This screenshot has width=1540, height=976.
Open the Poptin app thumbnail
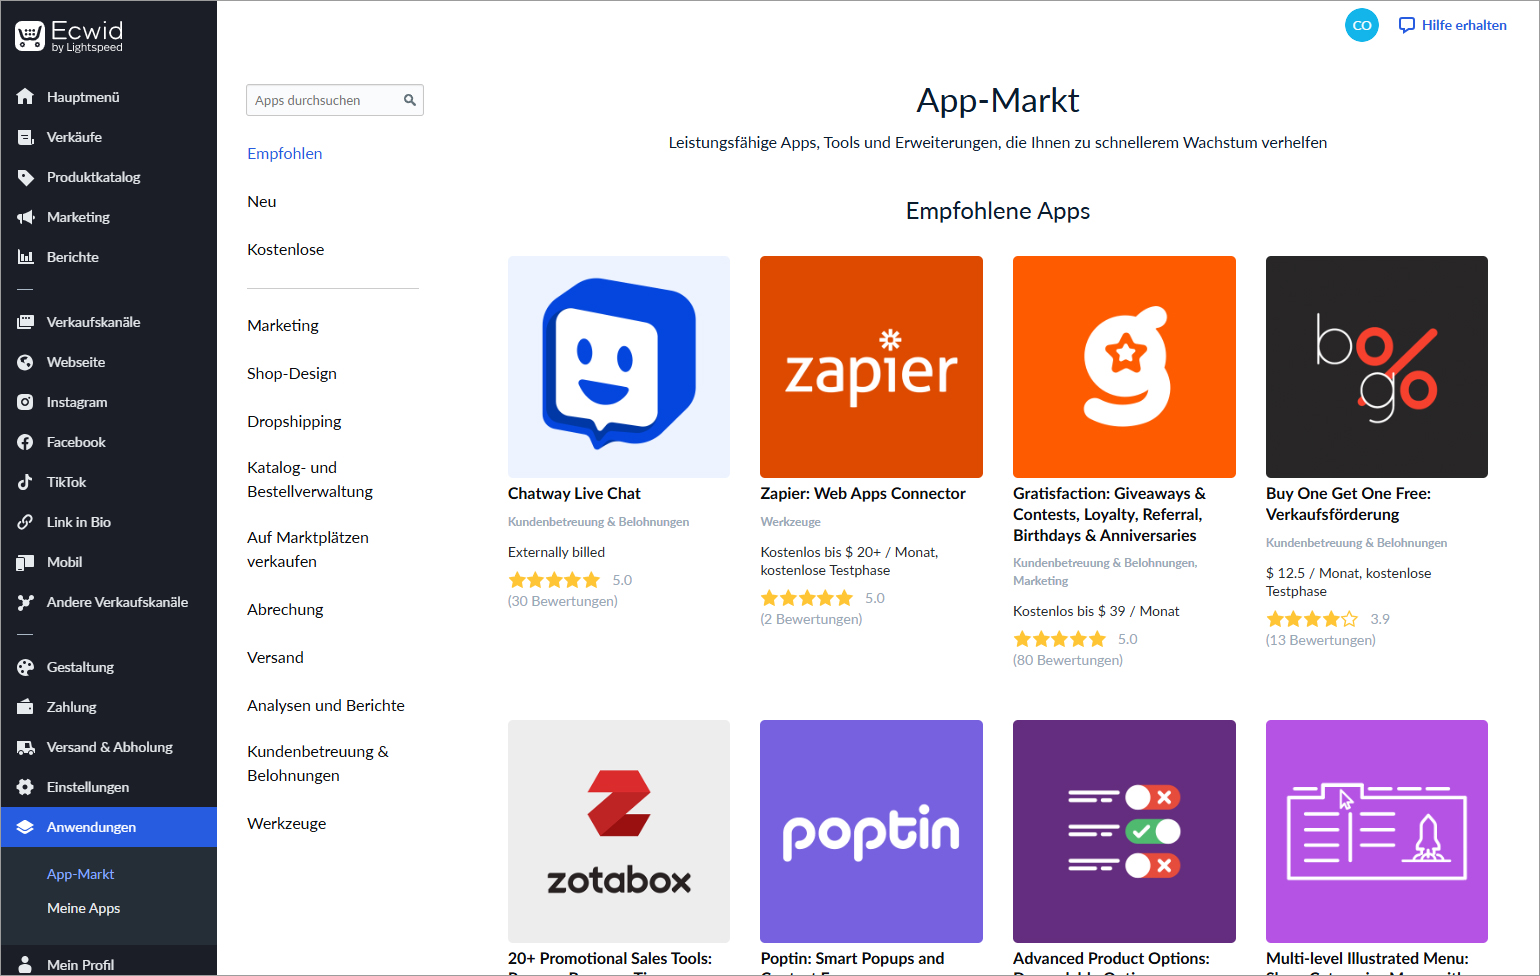tap(871, 831)
